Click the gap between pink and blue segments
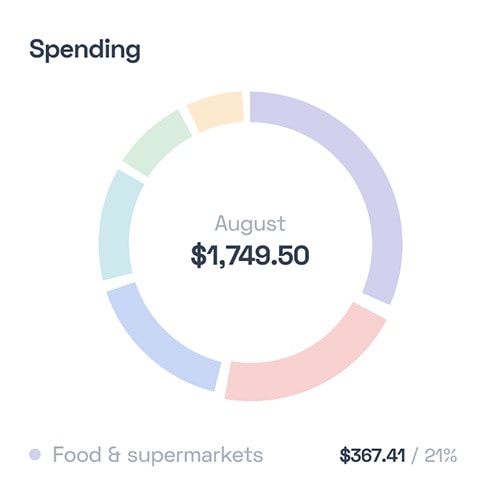Screen dimensions: 500x493 tap(223, 378)
